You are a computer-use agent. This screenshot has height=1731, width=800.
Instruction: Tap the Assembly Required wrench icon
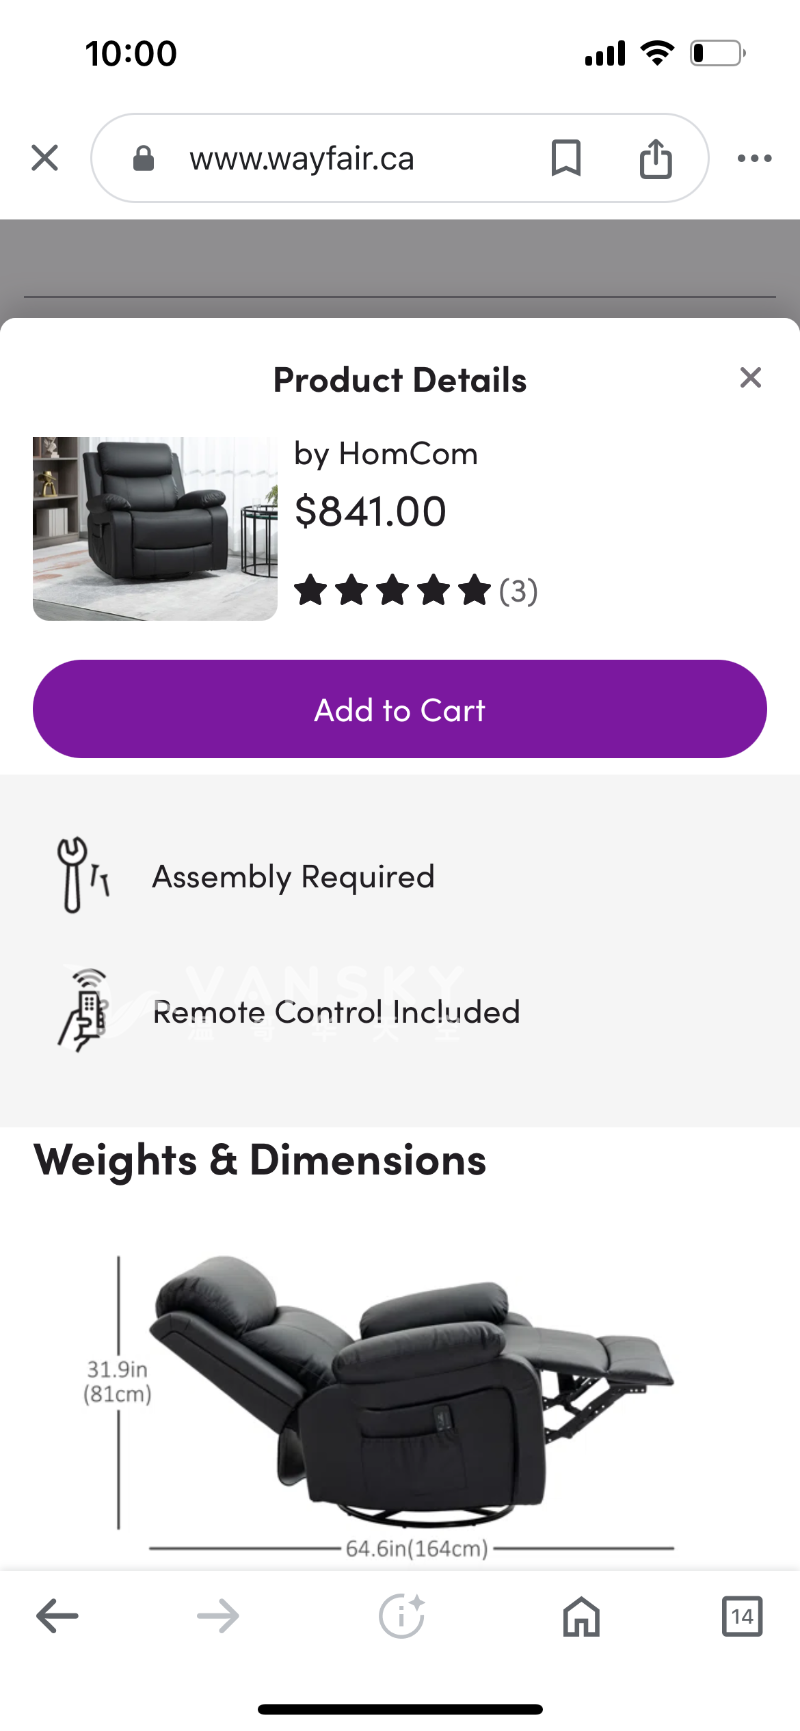pyautogui.click(x=82, y=875)
